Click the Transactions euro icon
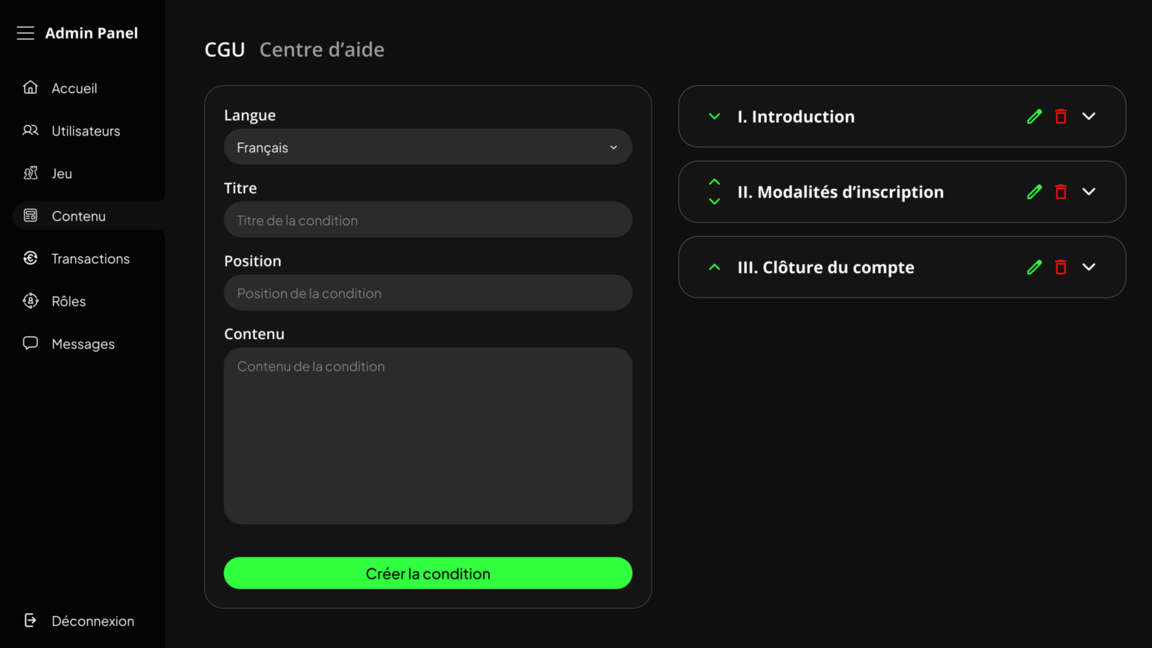The height and width of the screenshot is (648, 1152). 30,258
